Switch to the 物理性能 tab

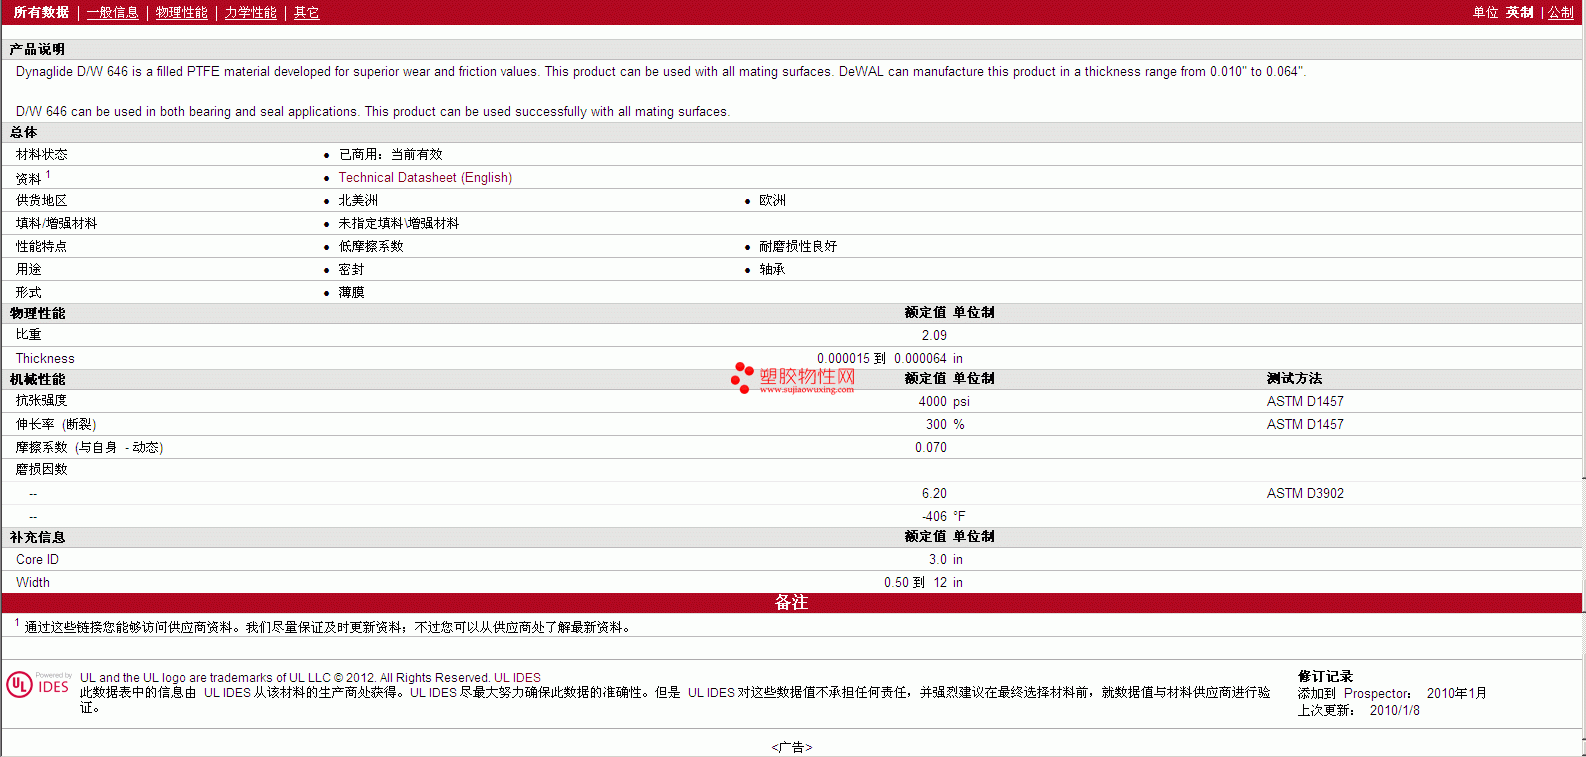(181, 13)
